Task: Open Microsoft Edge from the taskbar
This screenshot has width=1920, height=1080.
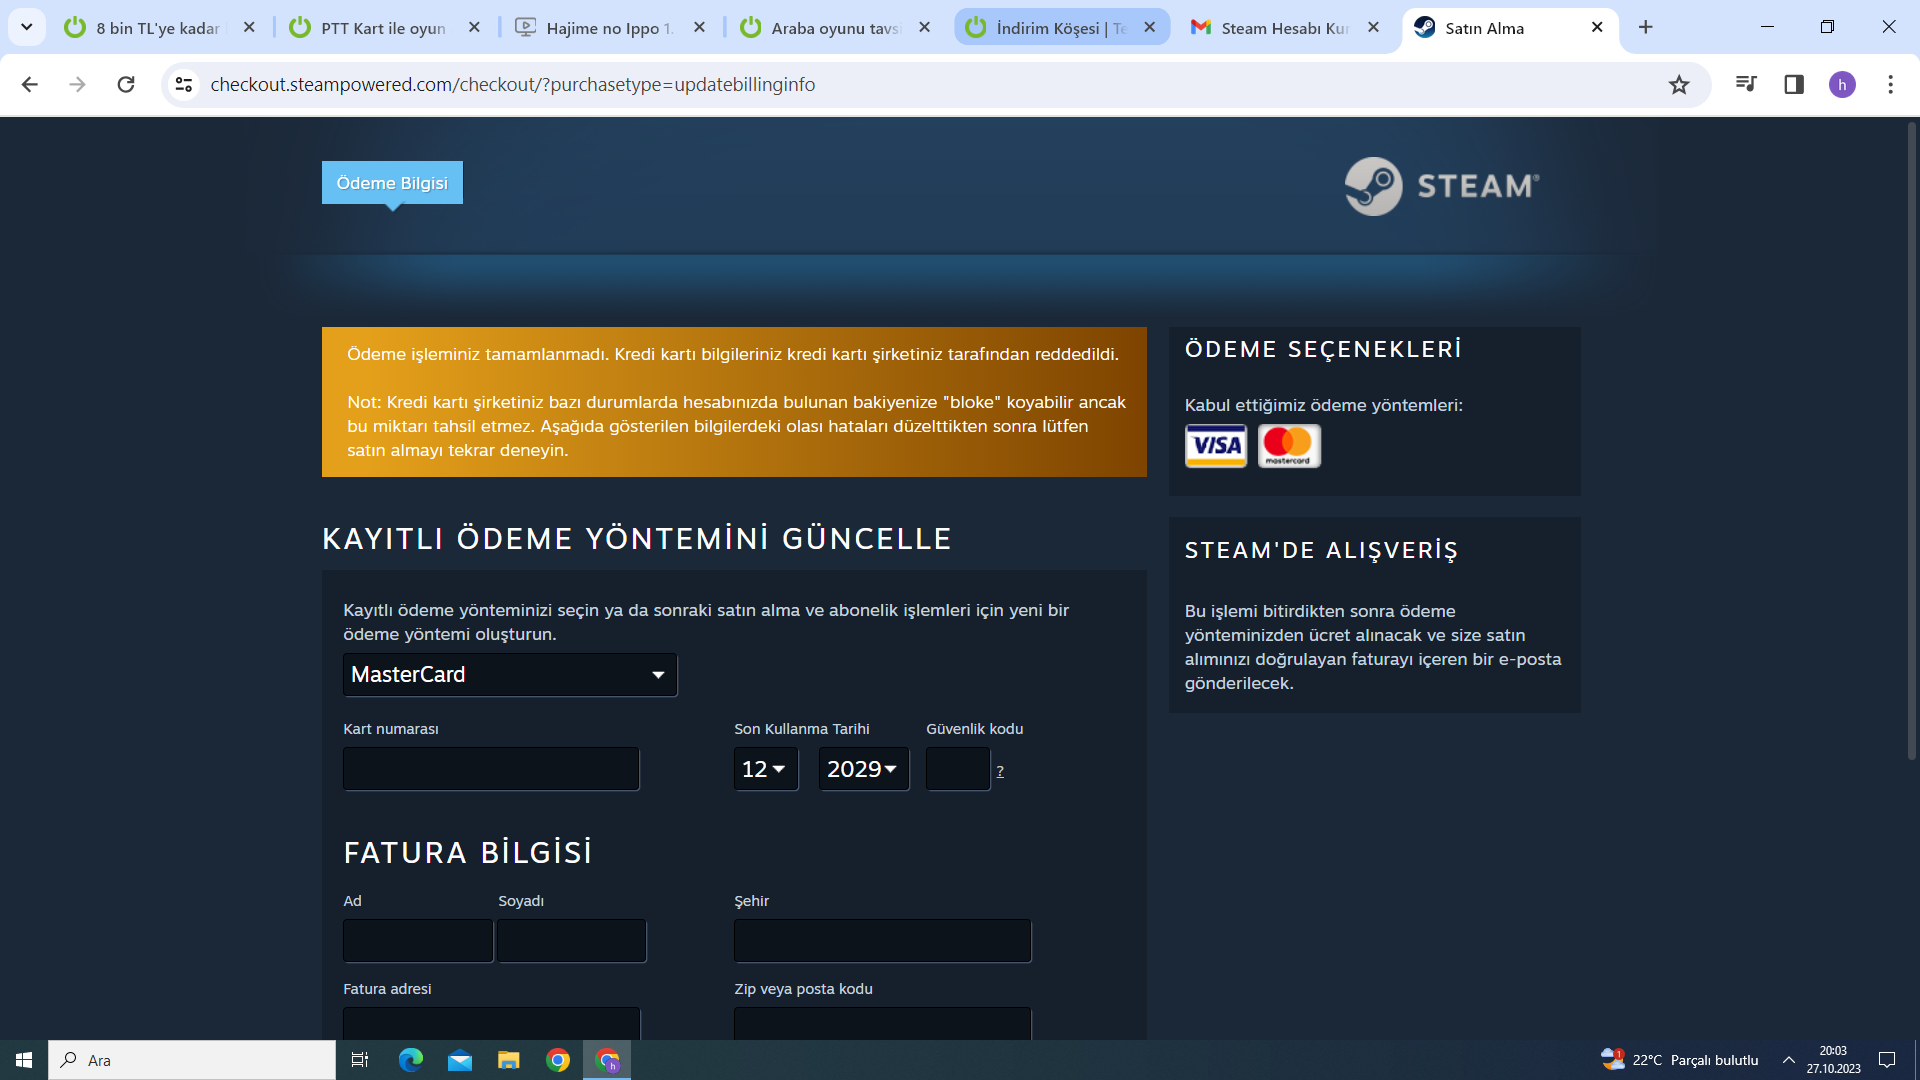Action: coord(411,1060)
